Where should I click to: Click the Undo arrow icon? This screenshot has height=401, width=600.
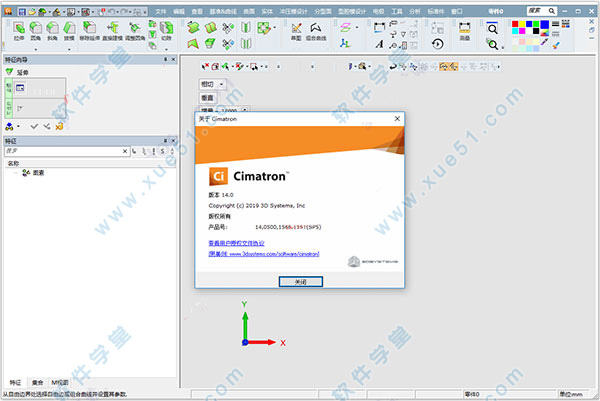[x=112, y=11]
